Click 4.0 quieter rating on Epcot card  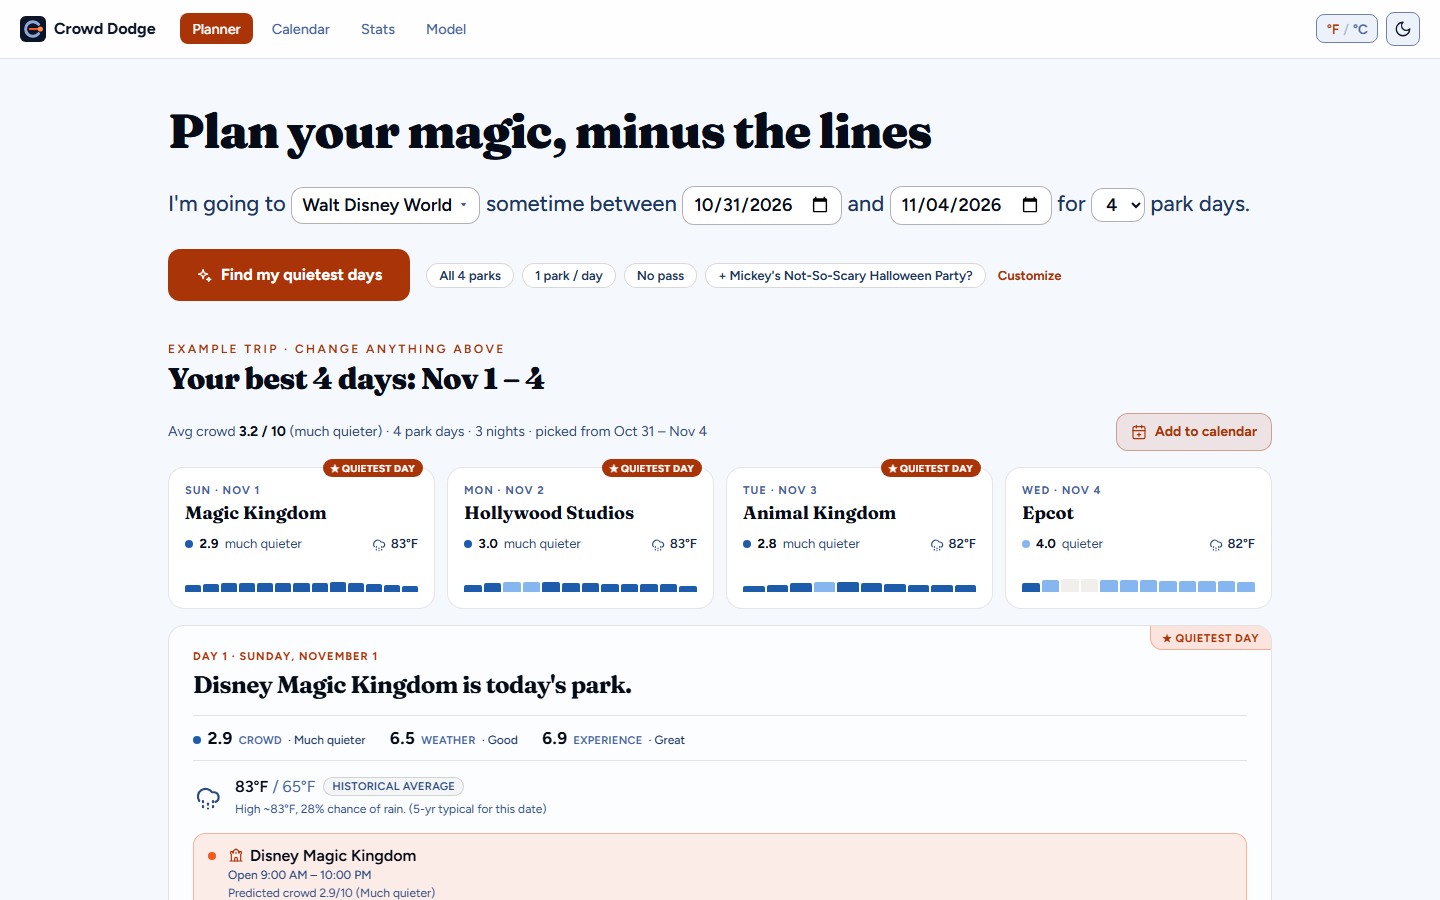(1062, 544)
